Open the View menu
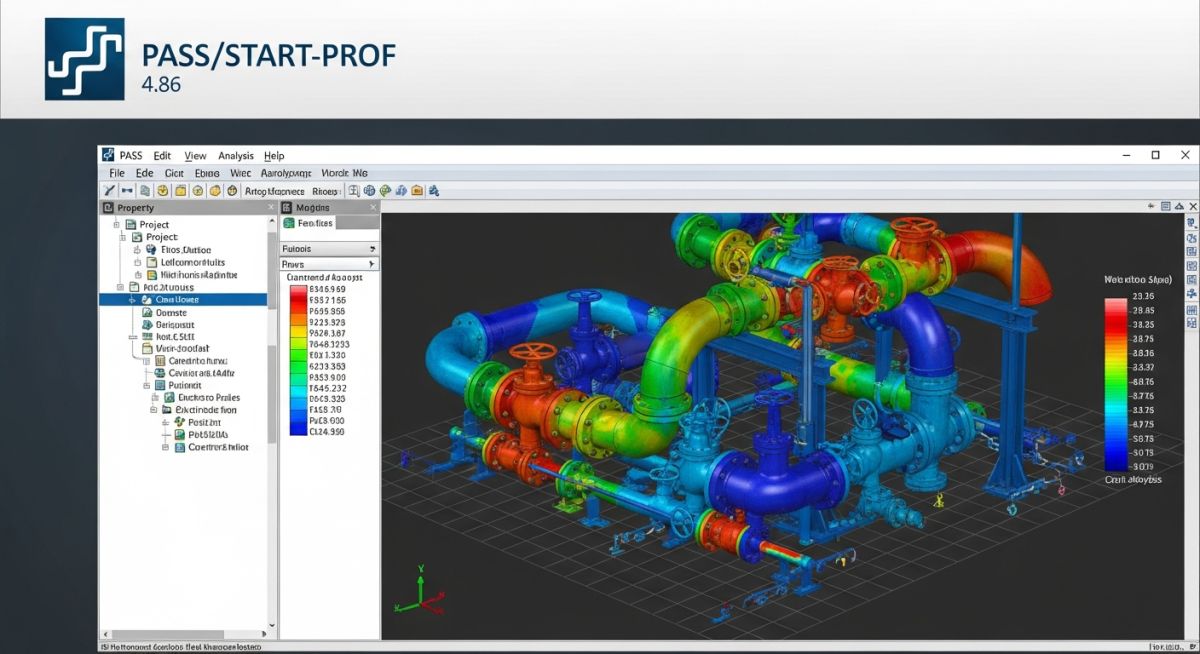 click(x=195, y=156)
